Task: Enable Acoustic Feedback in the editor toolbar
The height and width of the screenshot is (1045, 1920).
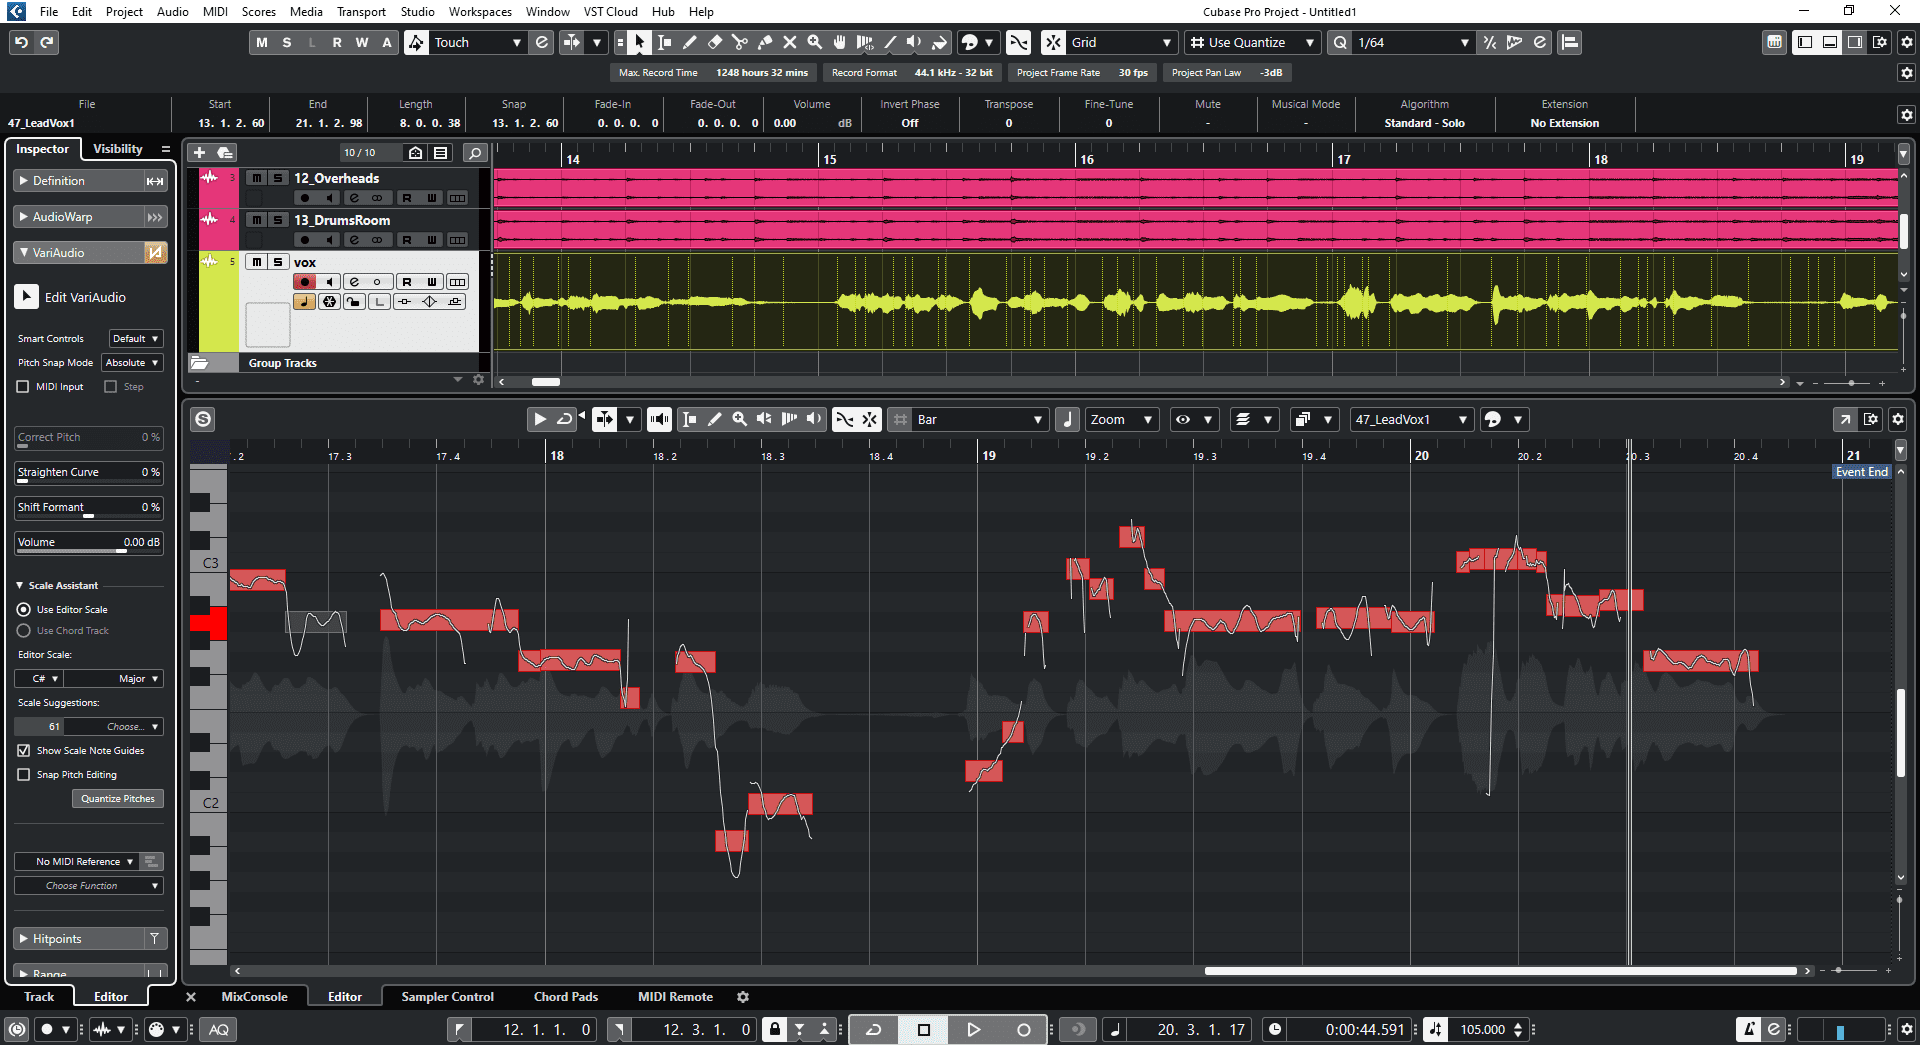Action: point(660,419)
